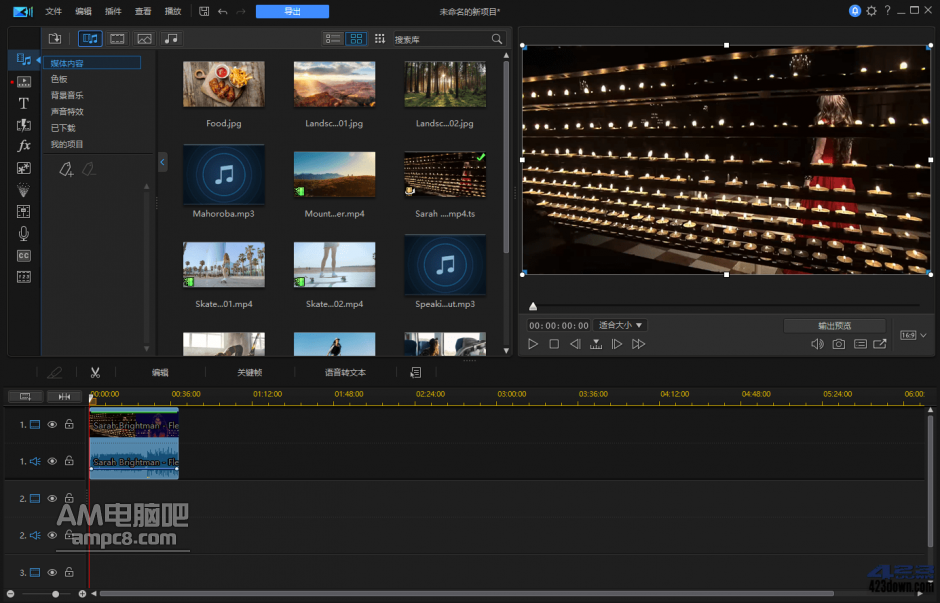Show only video files filter icon
The height and width of the screenshot is (603, 940).
tap(117, 39)
